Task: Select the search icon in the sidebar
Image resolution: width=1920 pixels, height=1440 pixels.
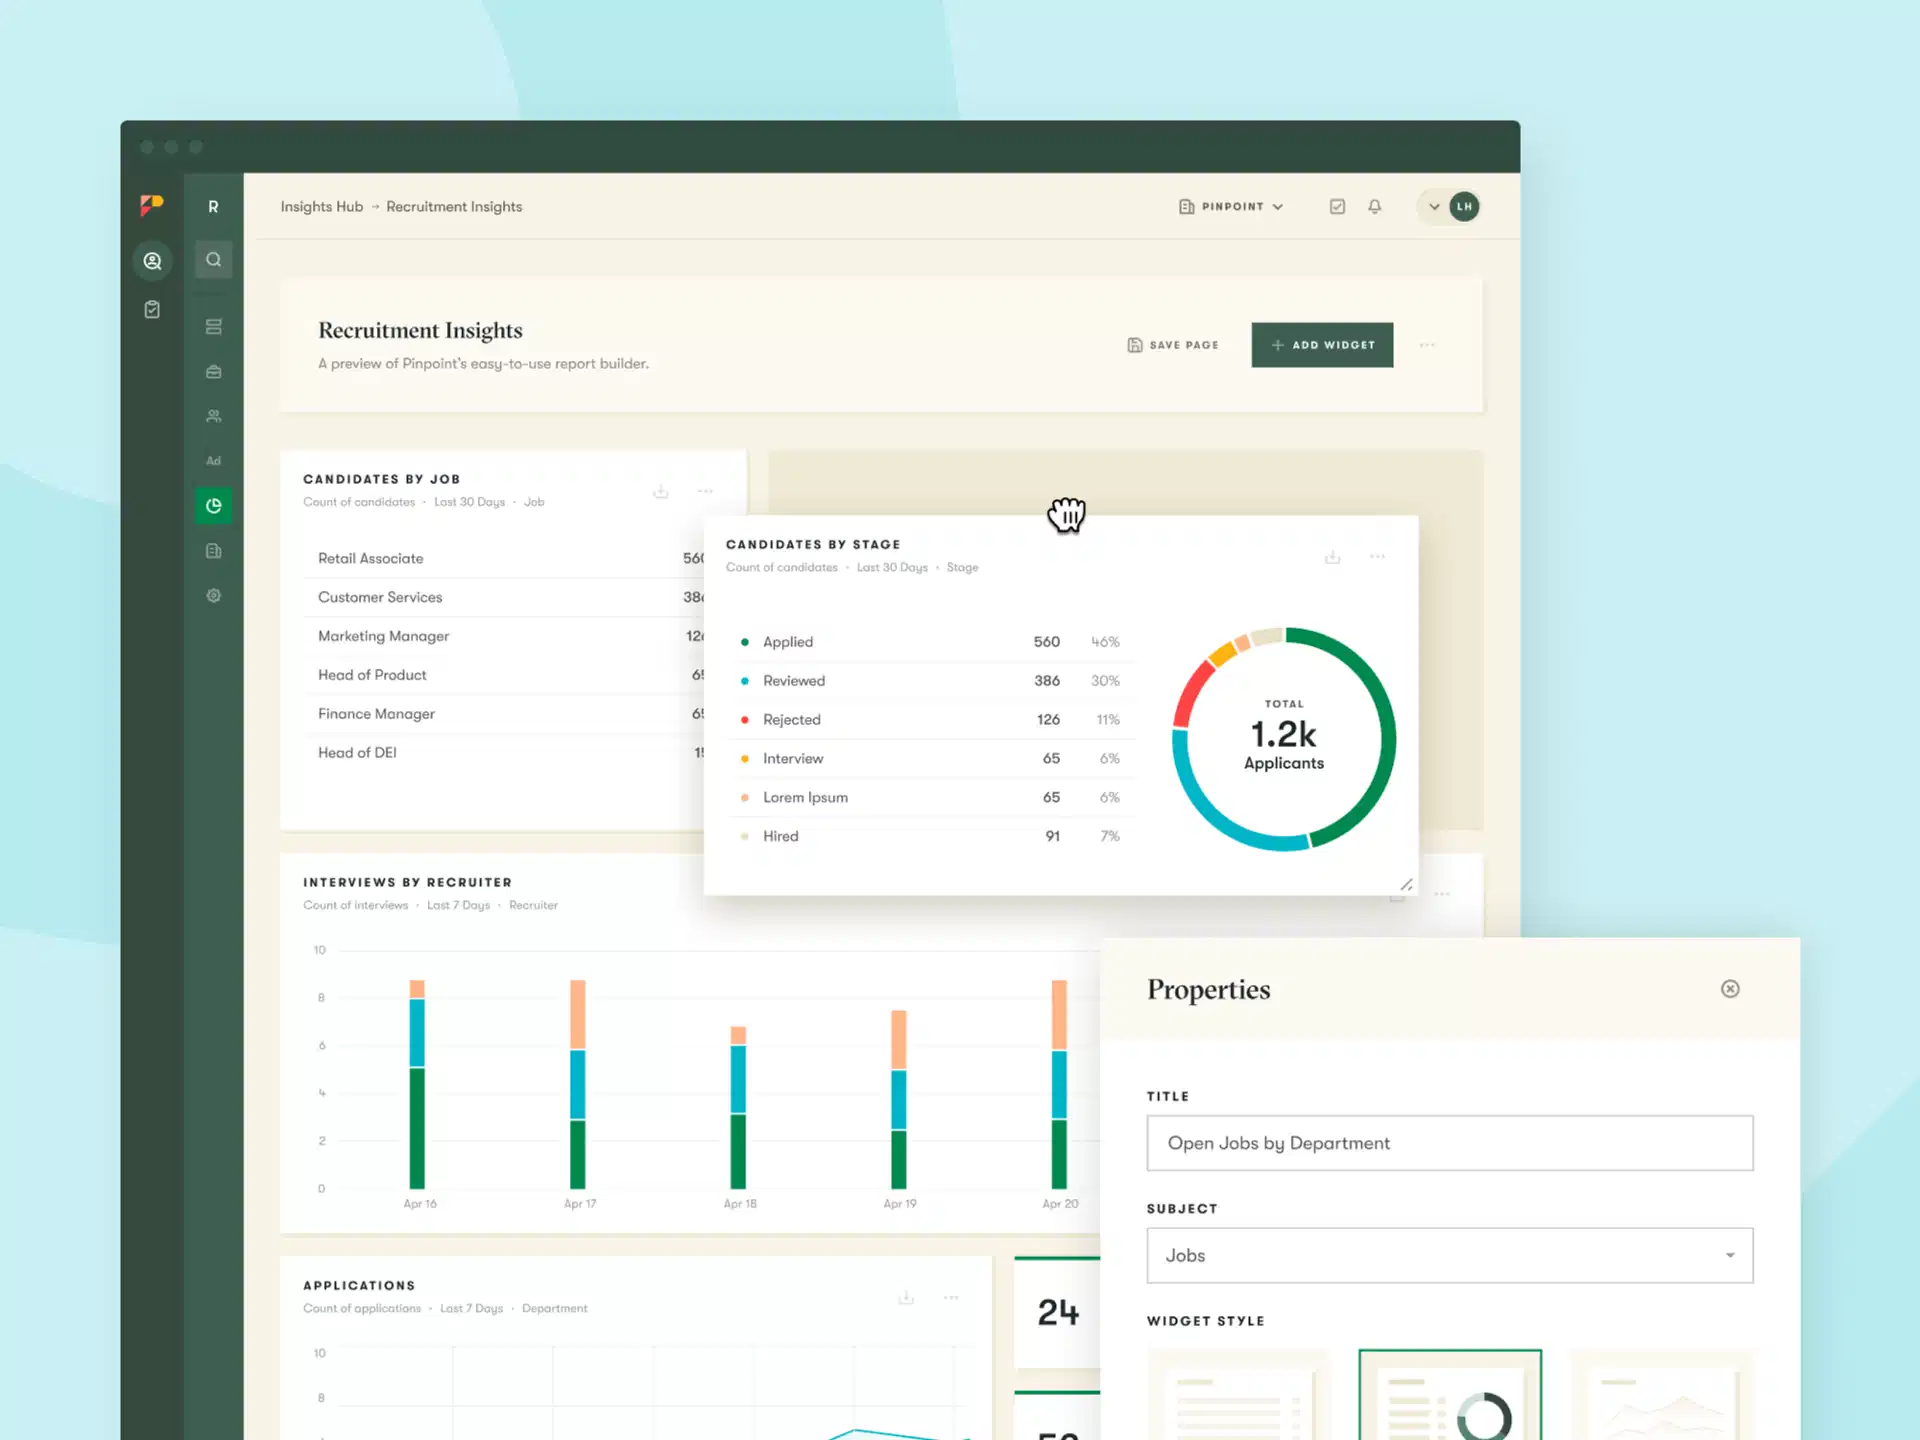Action: [x=213, y=259]
